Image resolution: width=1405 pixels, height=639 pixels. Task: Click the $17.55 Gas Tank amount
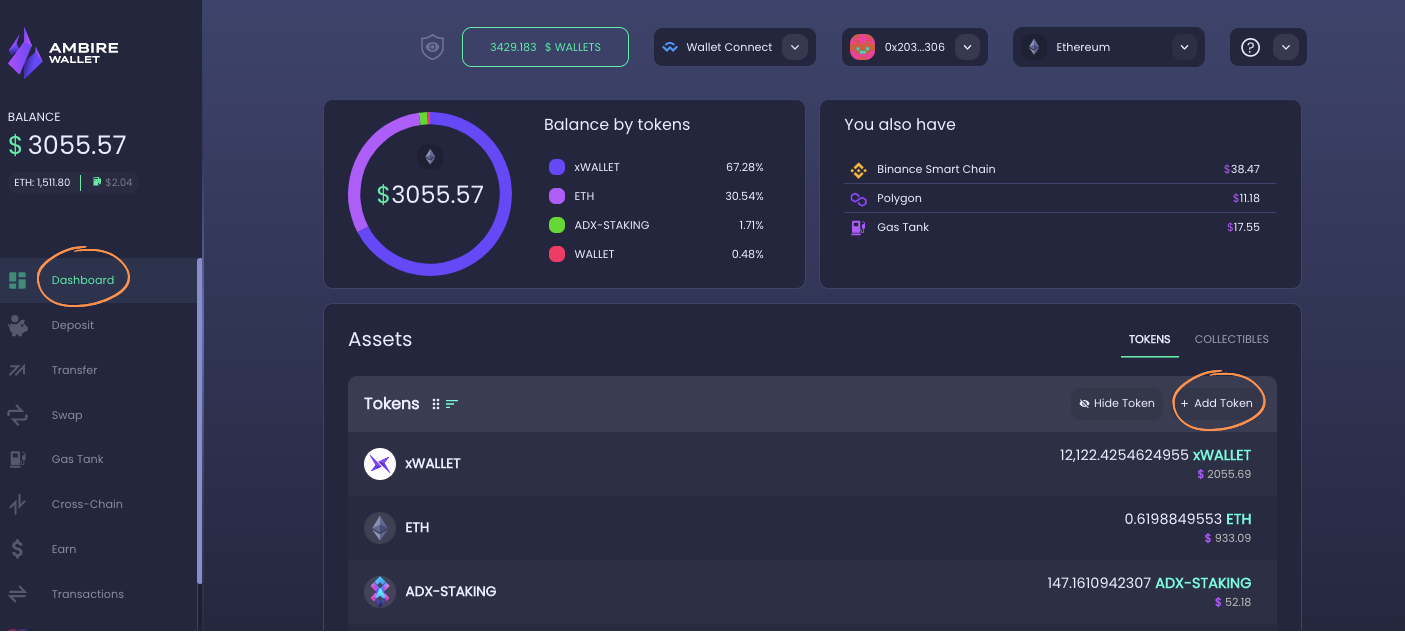click(1243, 227)
